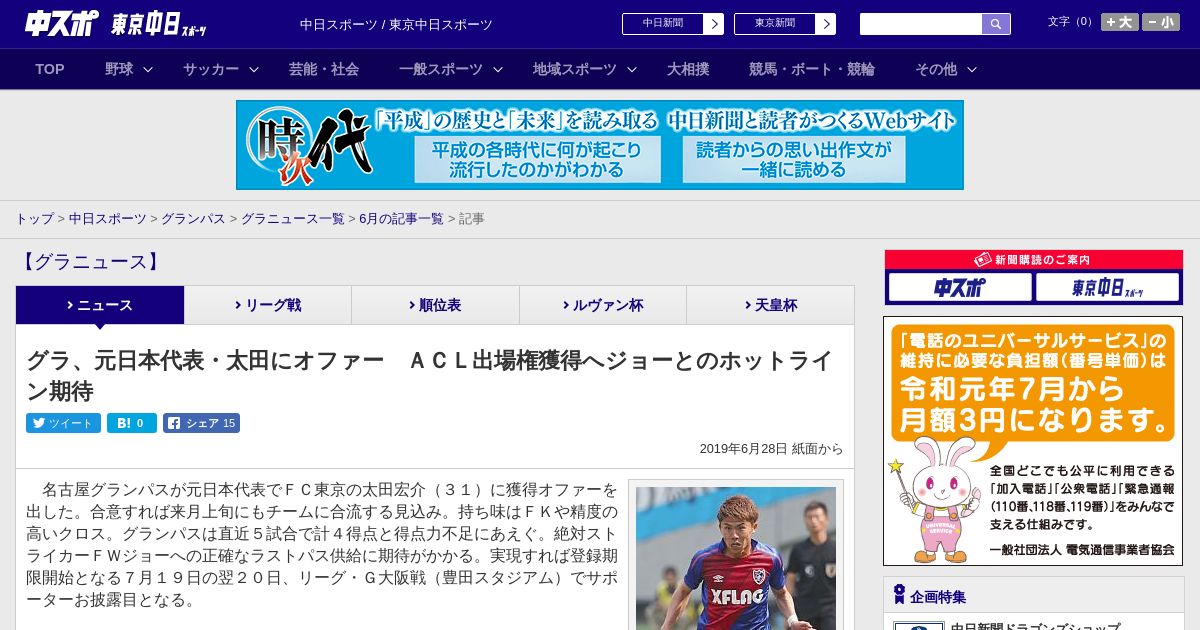
Task: Click the article photo of the player
Action: point(736,558)
